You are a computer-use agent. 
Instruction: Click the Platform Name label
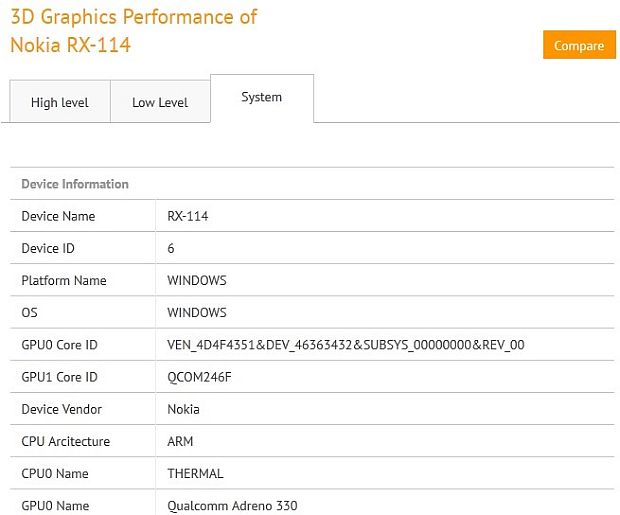coord(64,280)
